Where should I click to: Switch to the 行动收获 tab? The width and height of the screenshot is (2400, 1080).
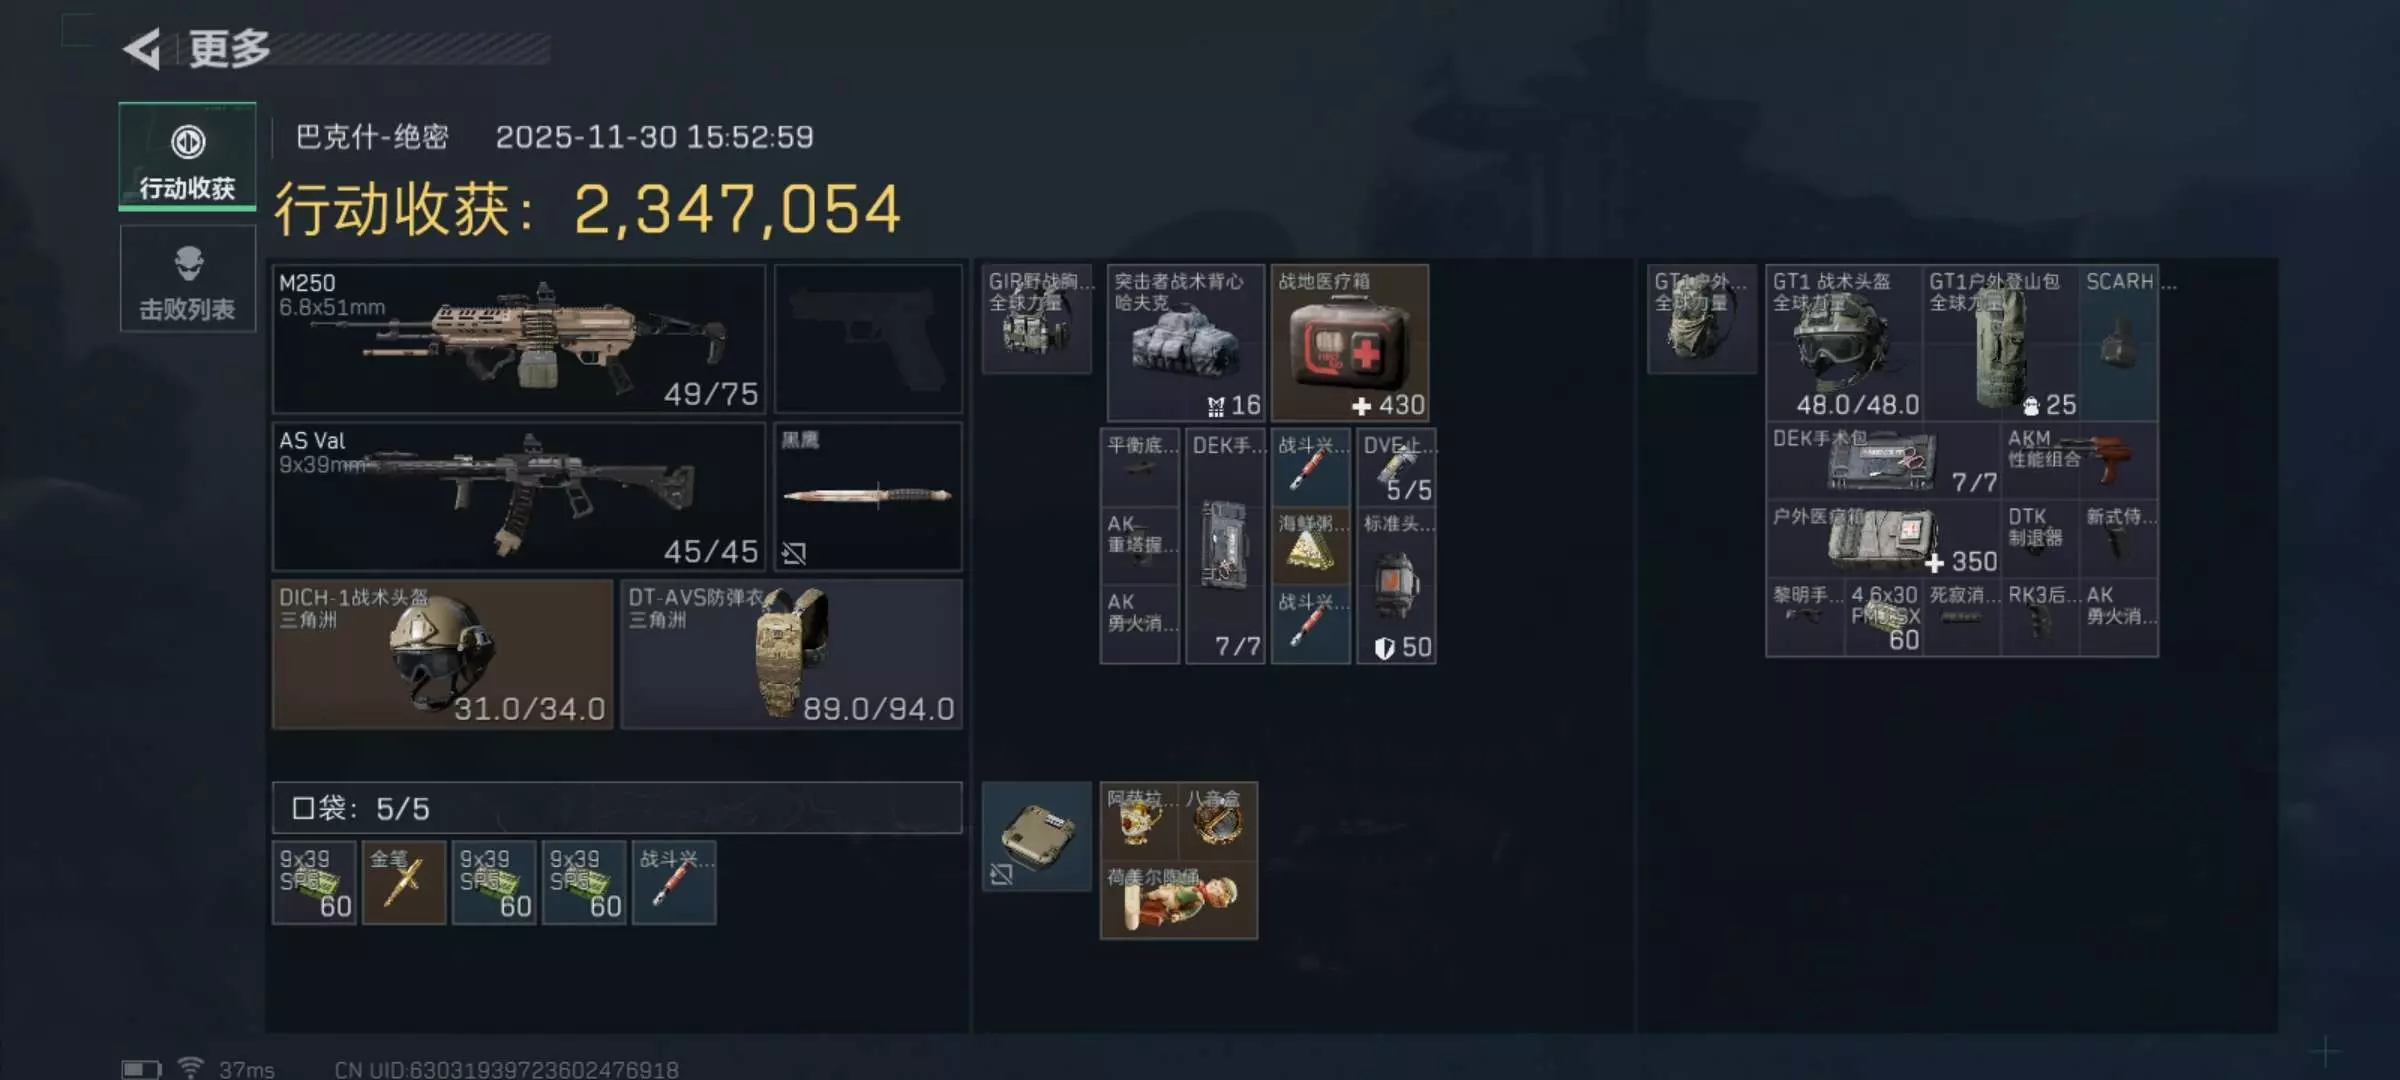point(187,157)
